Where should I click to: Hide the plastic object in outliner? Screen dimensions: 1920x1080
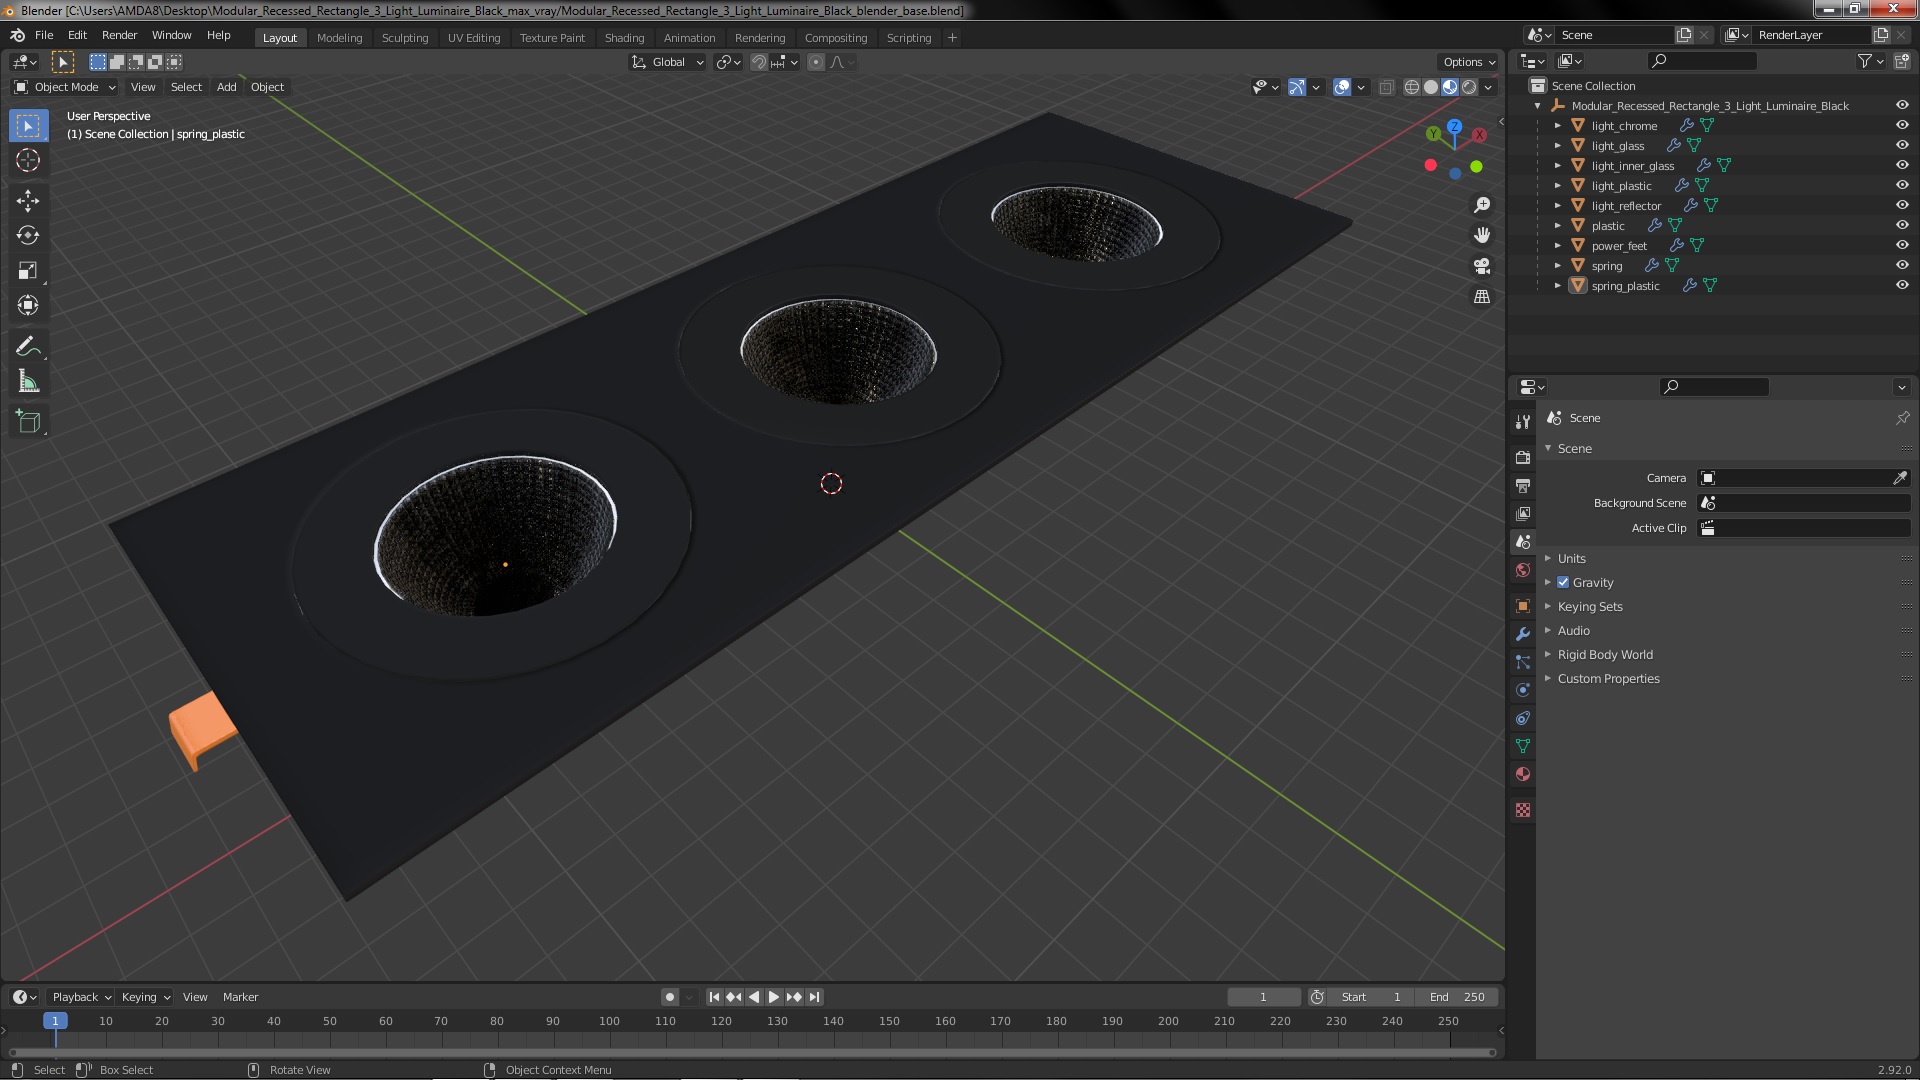1902,225
